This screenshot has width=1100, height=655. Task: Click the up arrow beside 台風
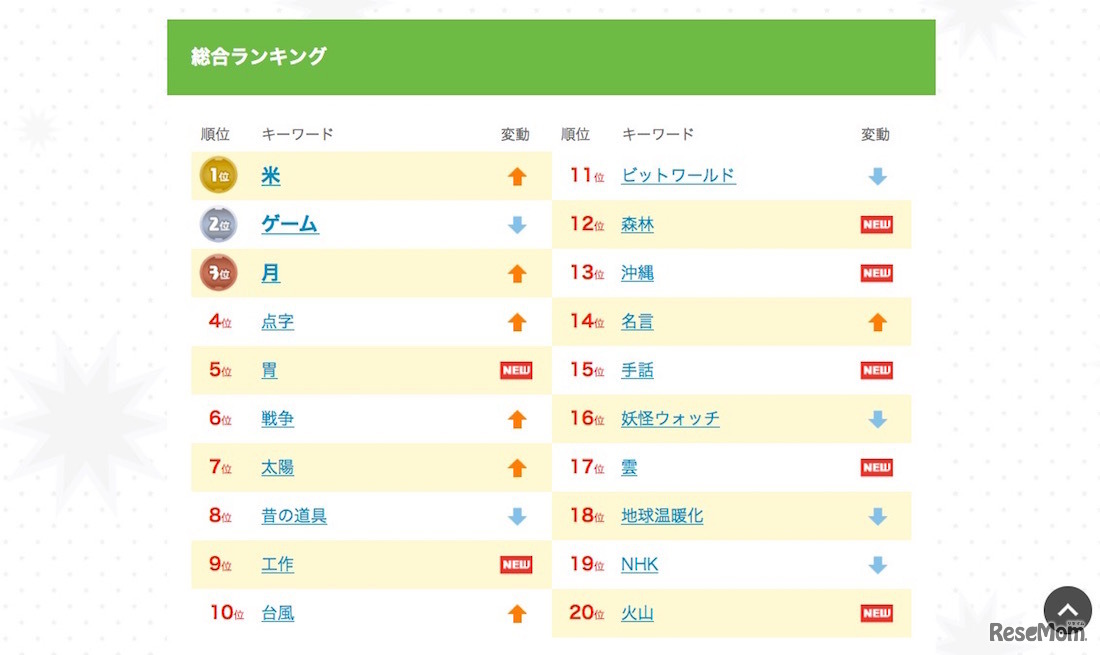tap(517, 613)
